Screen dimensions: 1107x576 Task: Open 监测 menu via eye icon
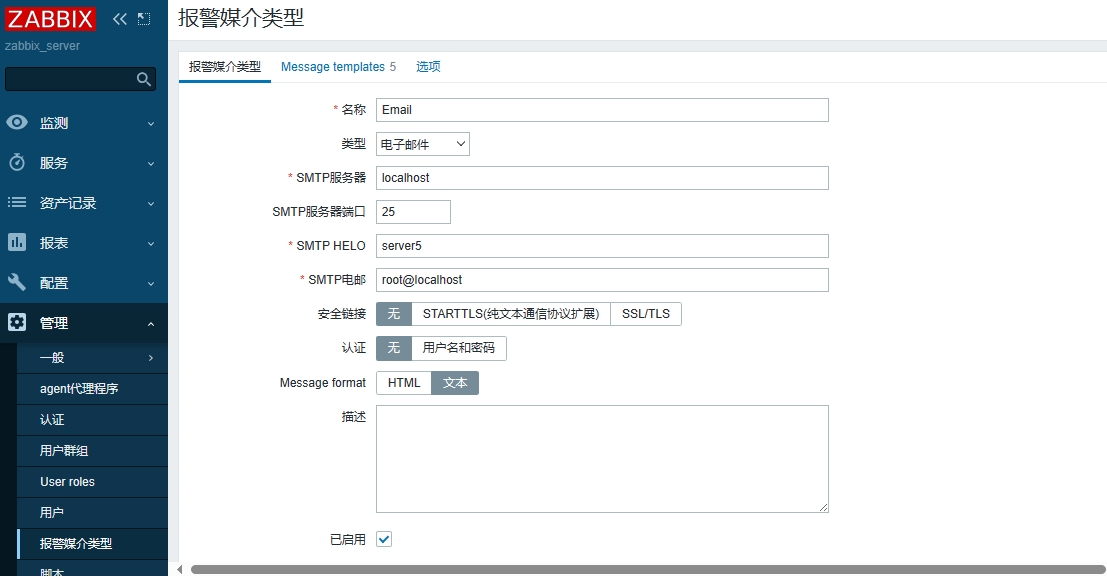pos(17,123)
